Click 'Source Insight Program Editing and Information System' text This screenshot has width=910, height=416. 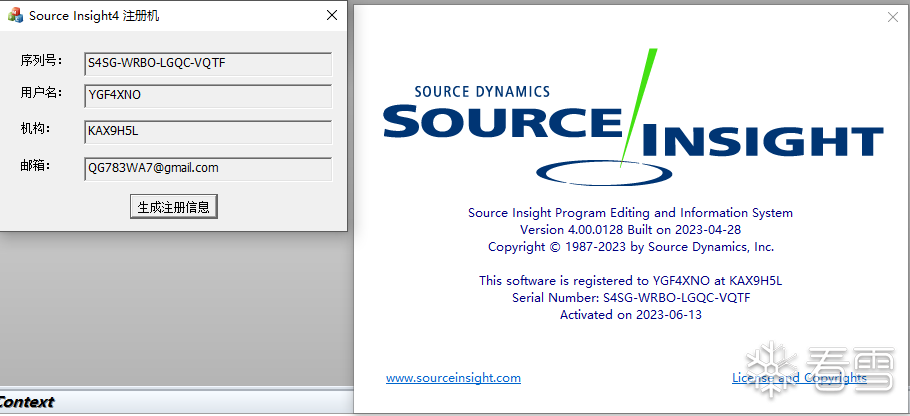630,212
